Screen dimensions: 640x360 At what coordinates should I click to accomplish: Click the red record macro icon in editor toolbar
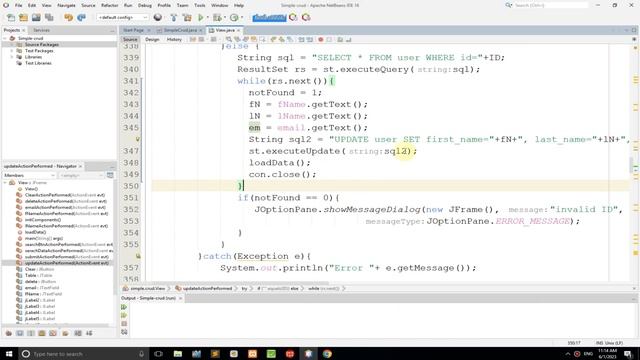pyautogui.click(x=321, y=40)
